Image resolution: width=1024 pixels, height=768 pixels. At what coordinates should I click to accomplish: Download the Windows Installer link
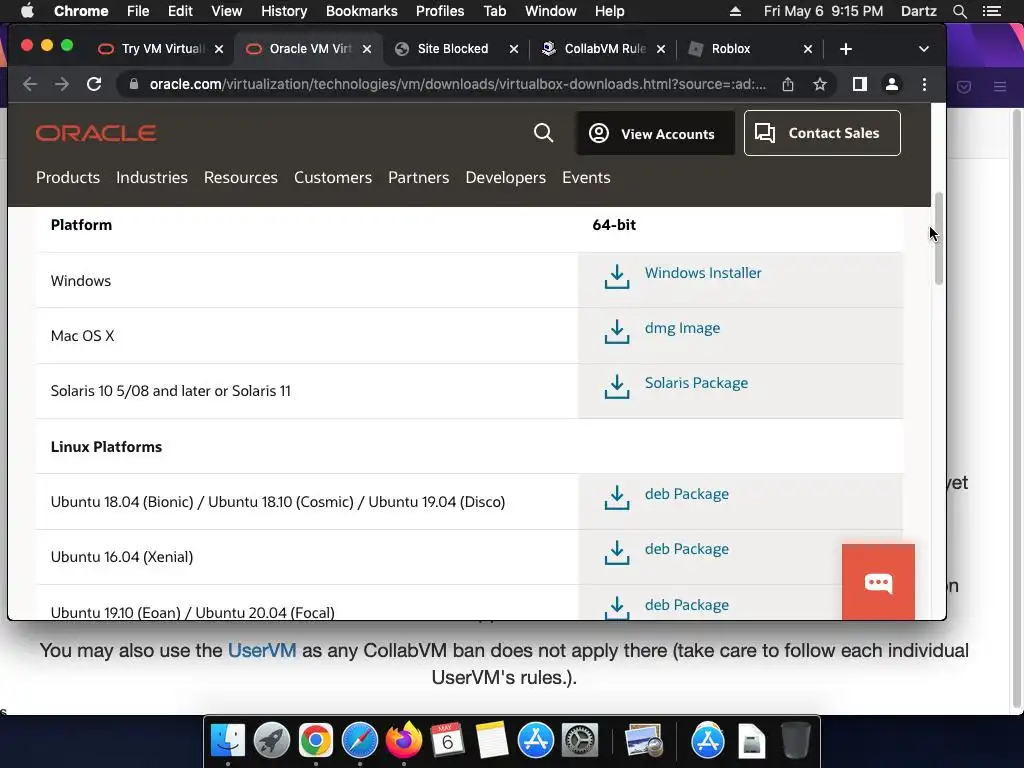click(703, 273)
